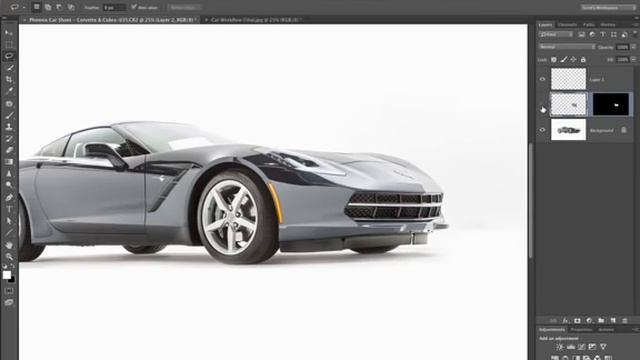Select the Line shape tool
640x360 pixels.
coord(9,233)
